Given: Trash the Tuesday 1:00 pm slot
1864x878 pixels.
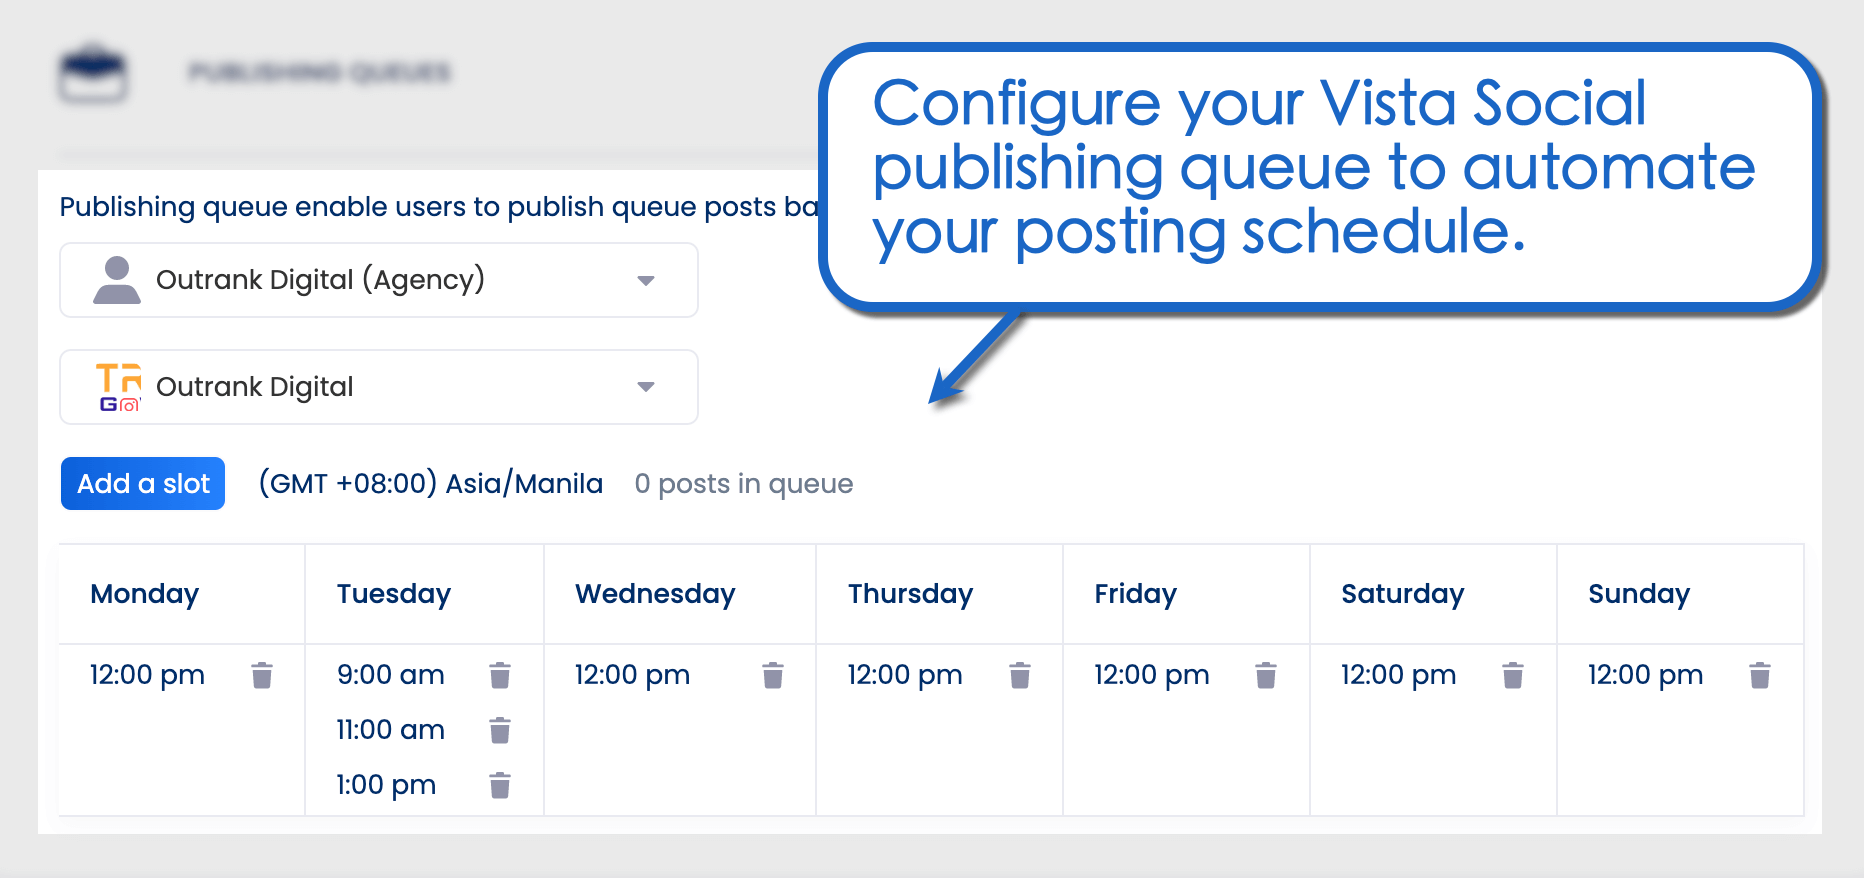Looking at the screenshot, I should pyautogui.click(x=500, y=786).
